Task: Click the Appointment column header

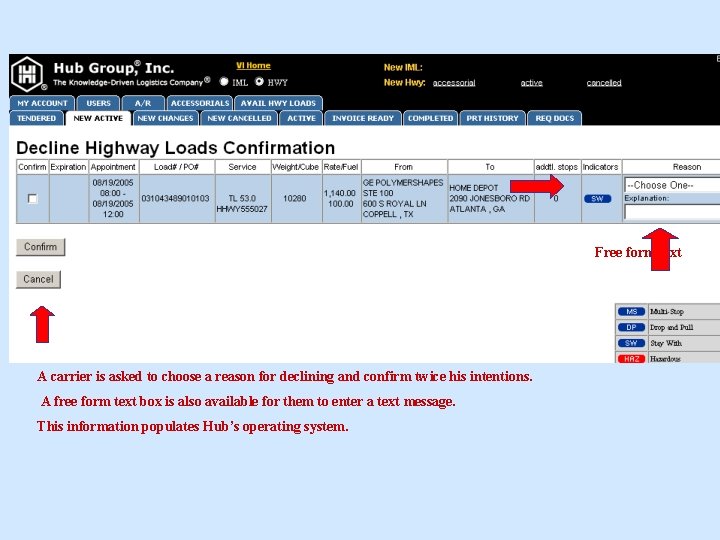Action: pyautogui.click(x=113, y=167)
